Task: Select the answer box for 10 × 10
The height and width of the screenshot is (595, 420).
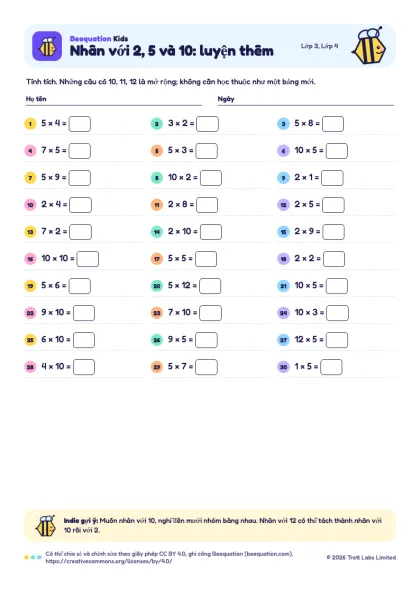Action: click(88, 259)
